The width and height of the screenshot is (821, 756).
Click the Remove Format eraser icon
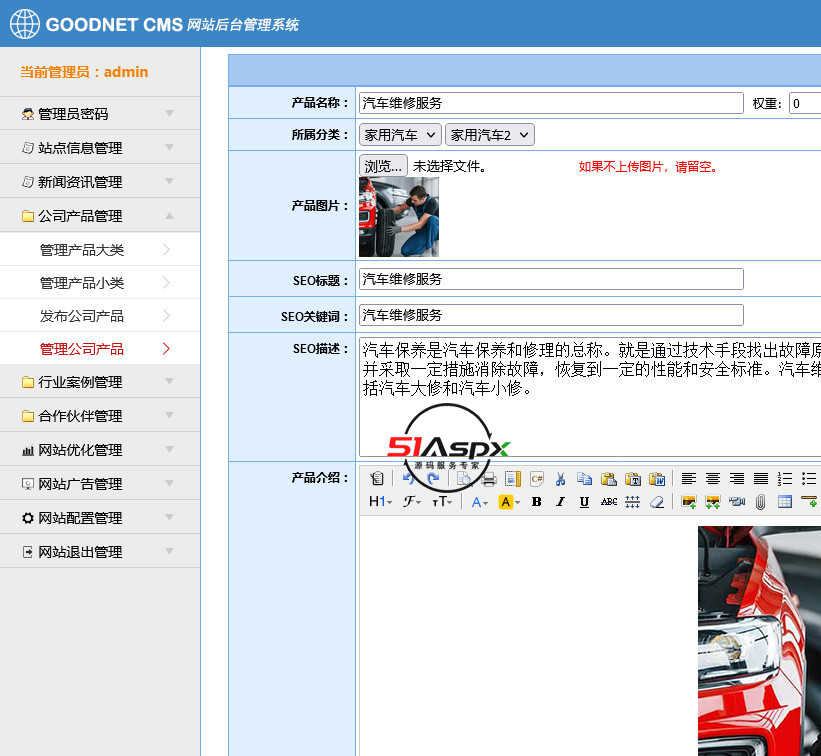tap(657, 503)
